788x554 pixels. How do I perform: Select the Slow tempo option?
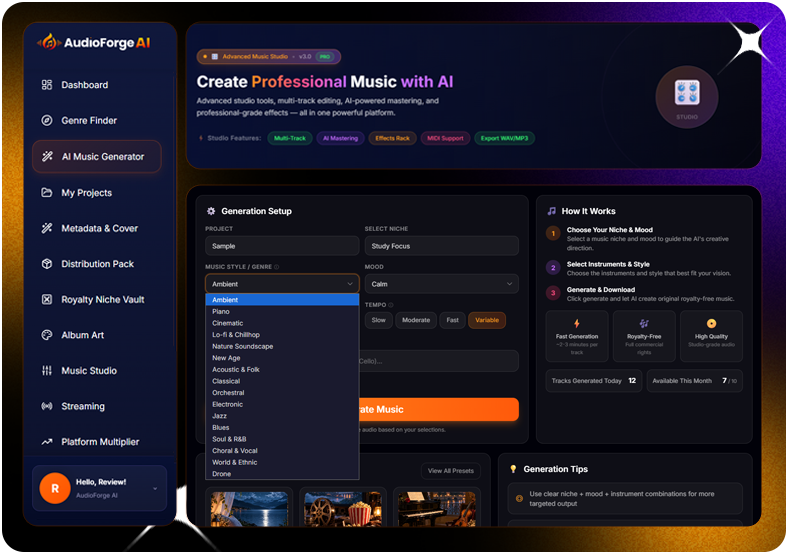(378, 320)
